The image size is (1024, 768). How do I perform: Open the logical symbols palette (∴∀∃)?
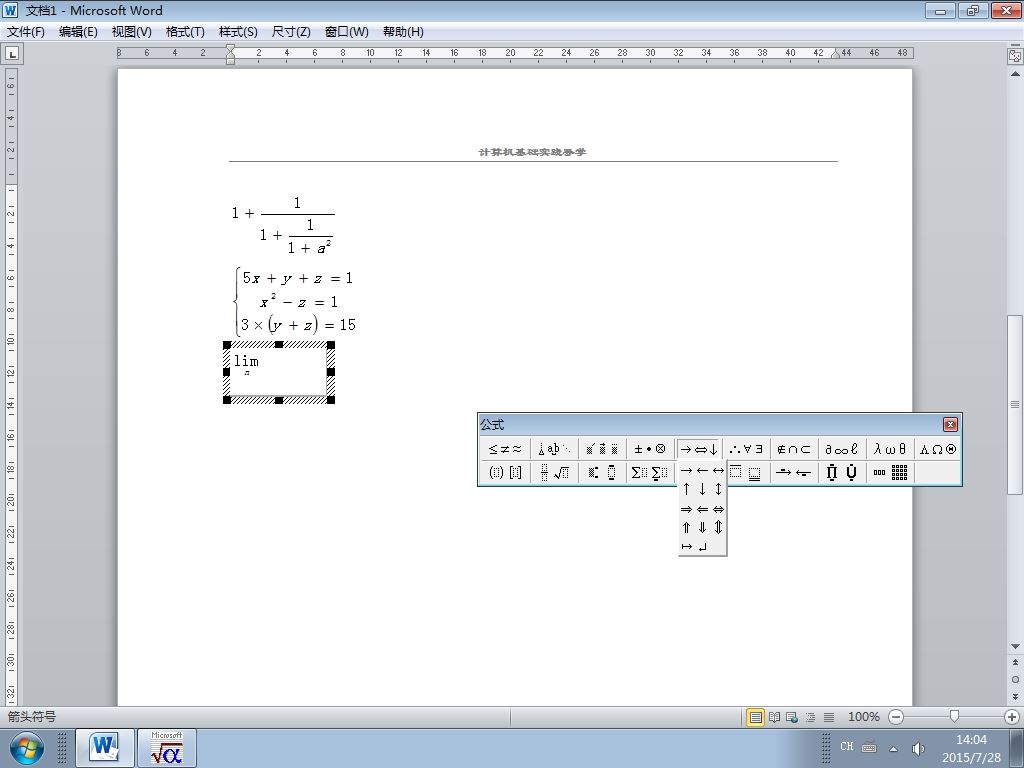tap(746, 449)
